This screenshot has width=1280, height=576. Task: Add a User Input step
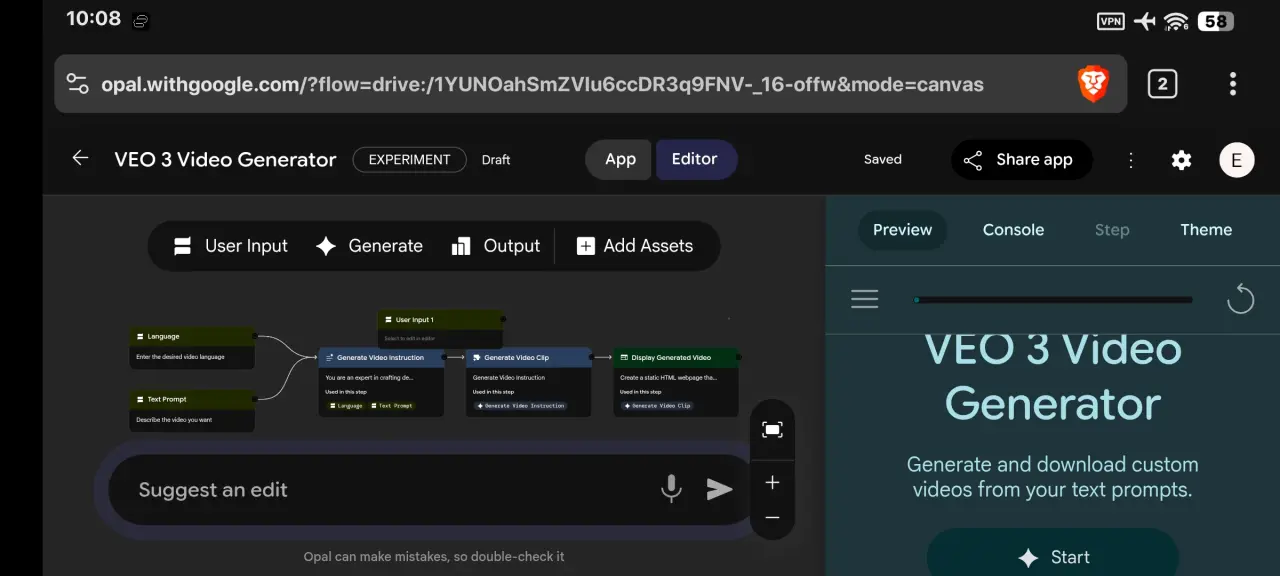click(230, 246)
